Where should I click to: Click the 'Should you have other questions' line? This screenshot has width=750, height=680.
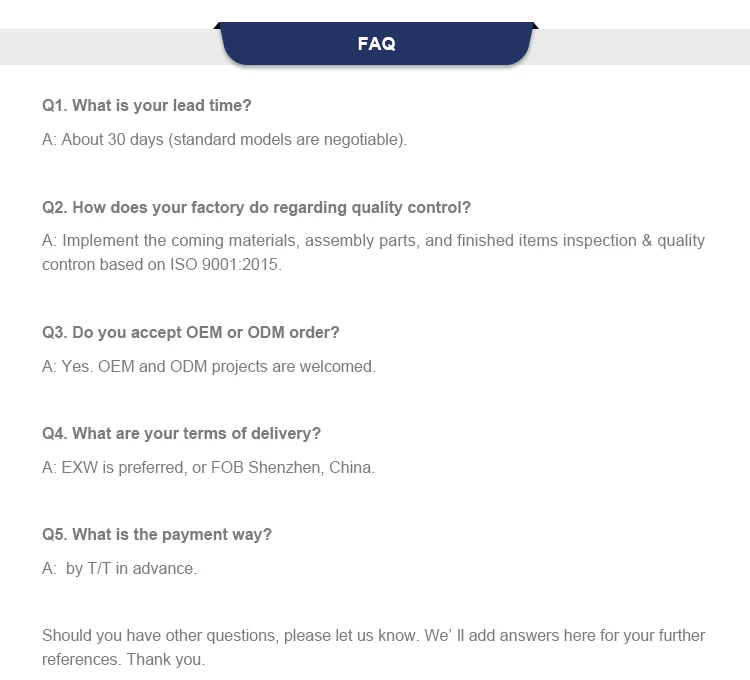point(373,635)
